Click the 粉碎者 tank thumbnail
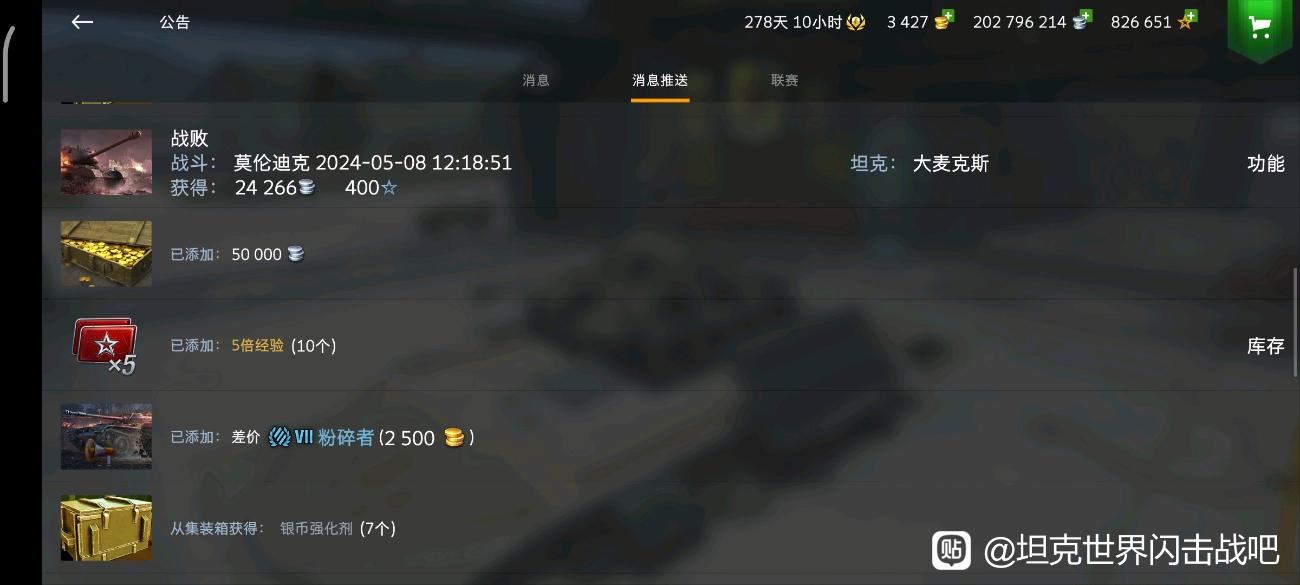This screenshot has height=585, width=1300. tap(106, 436)
